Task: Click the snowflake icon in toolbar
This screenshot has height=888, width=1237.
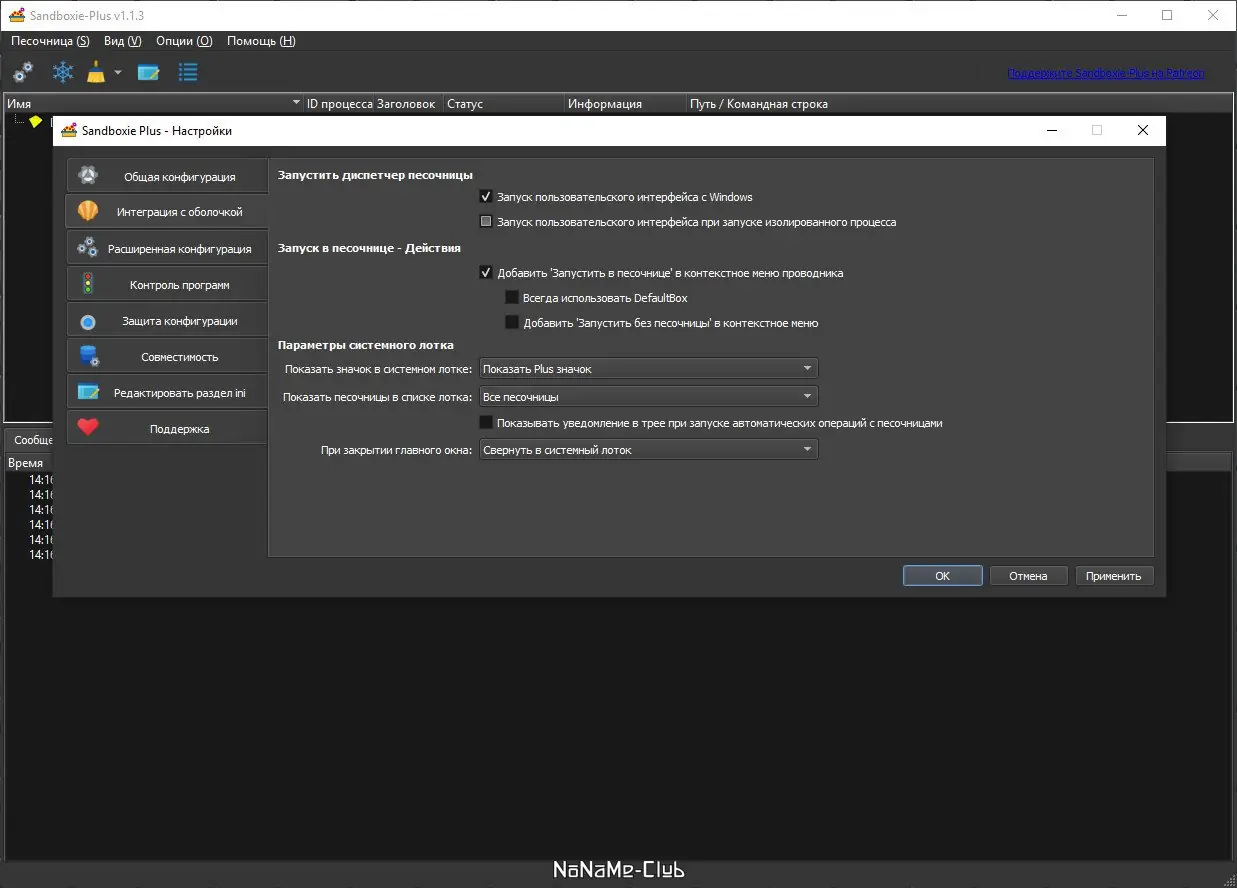Action: click(x=63, y=72)
